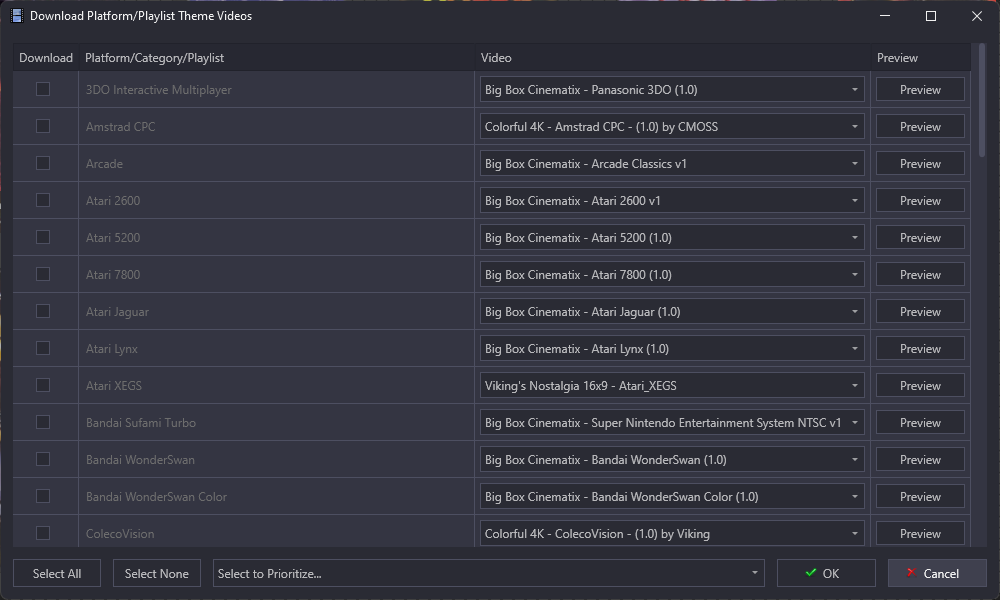Click Preview for Atari 2600

[920, 200]
